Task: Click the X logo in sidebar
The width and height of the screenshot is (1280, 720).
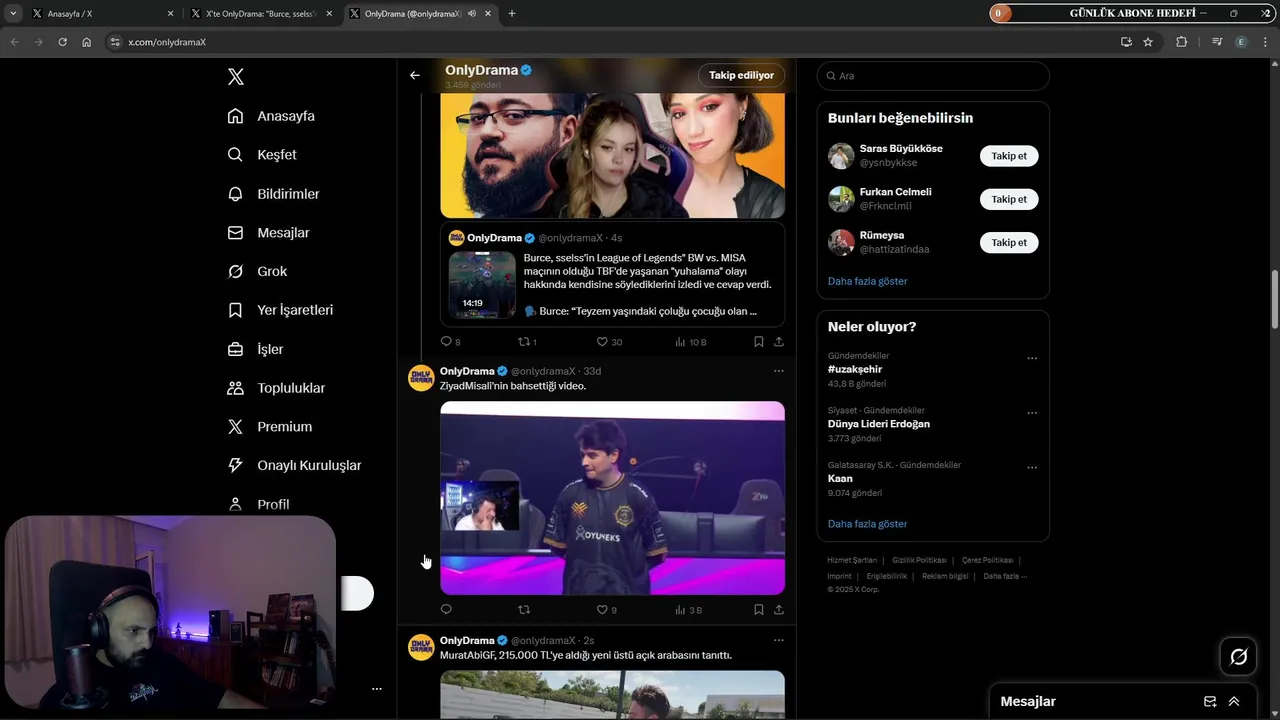Action: click(x=236, y=77)
